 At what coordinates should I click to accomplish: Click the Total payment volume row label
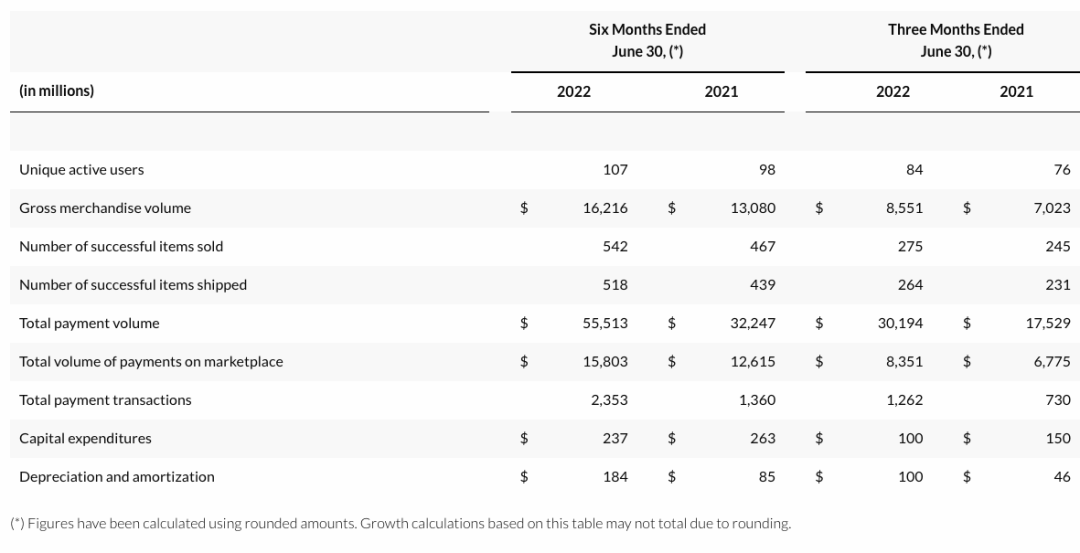tap(89, 323)
